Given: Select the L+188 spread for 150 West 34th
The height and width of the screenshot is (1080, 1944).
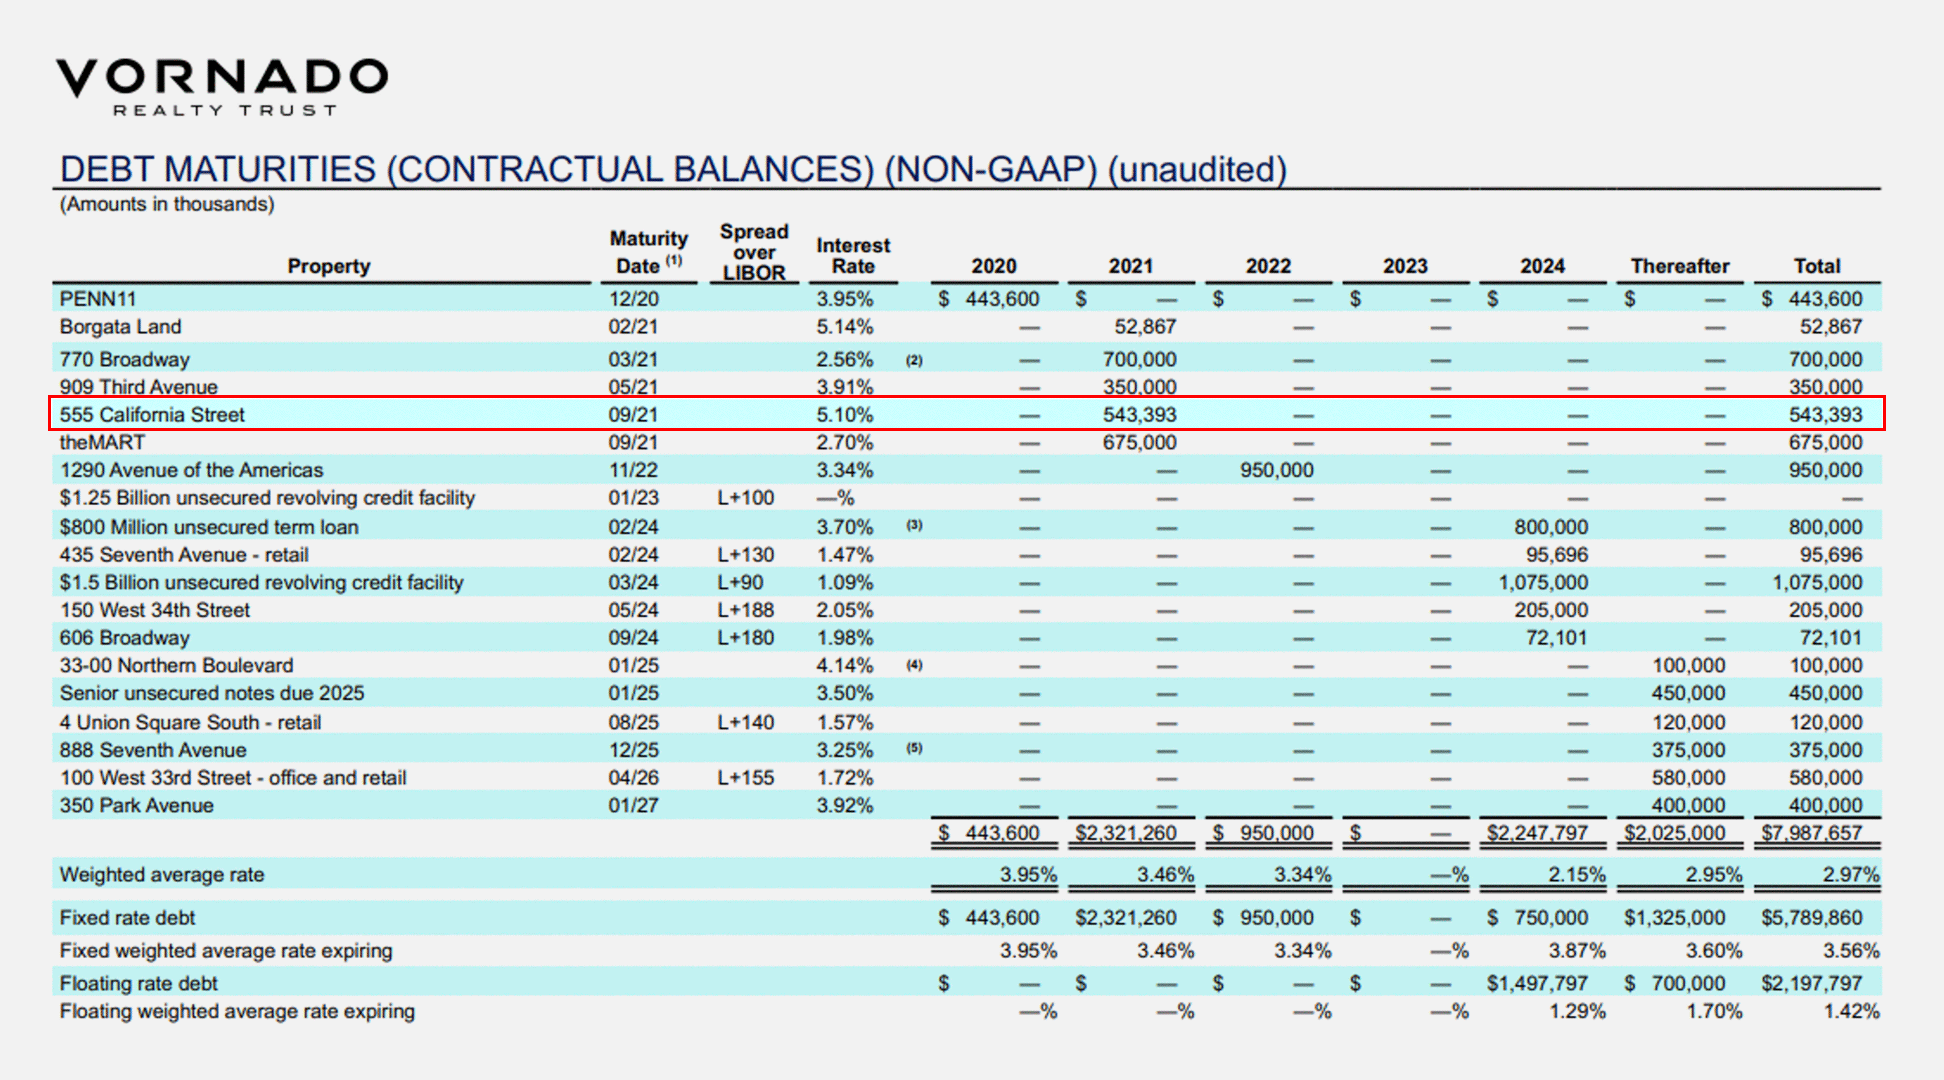Looking at the screenshot, I should [745, 610].
